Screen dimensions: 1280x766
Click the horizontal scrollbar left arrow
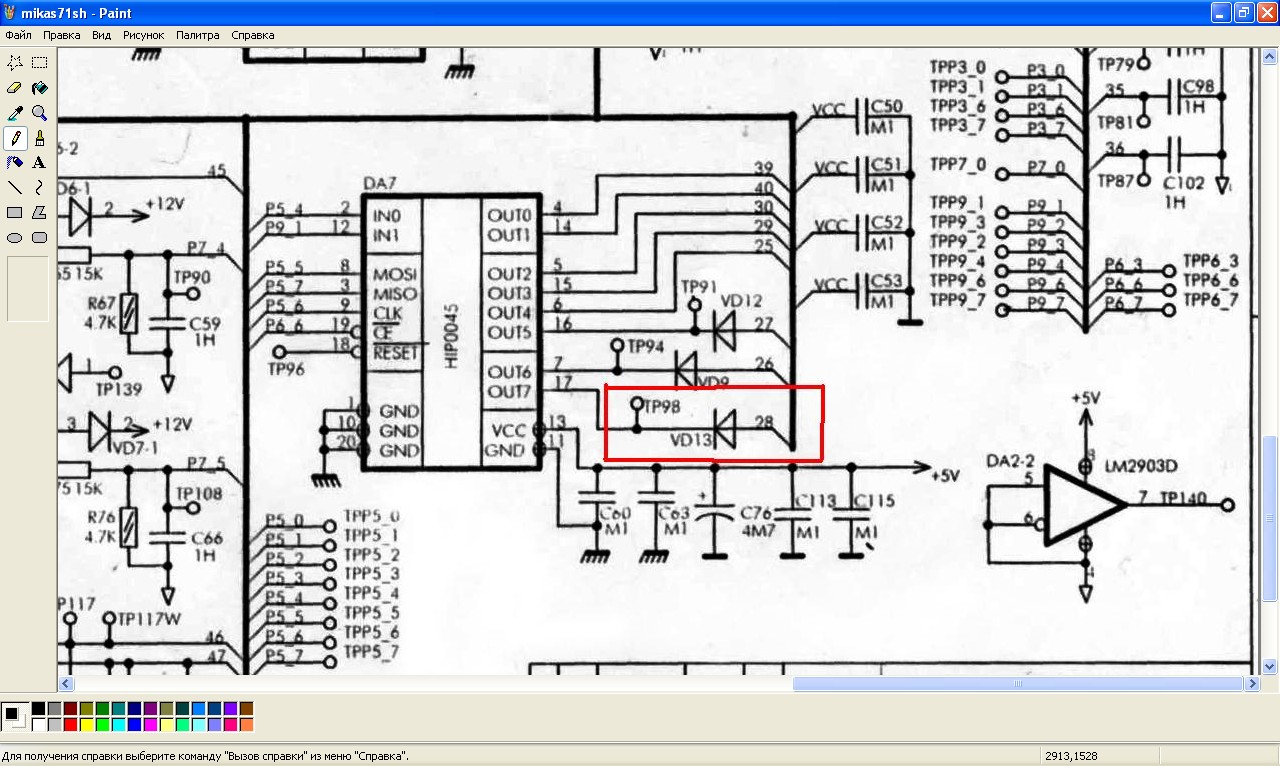pos(65,684)
